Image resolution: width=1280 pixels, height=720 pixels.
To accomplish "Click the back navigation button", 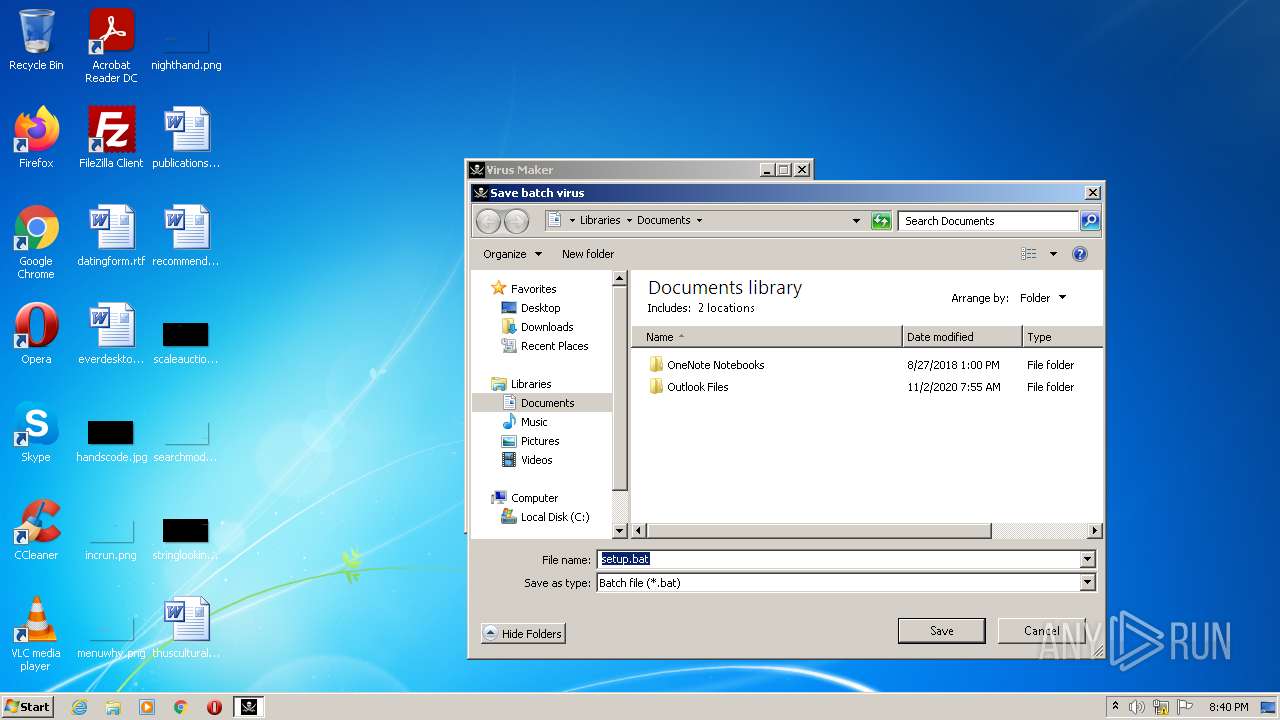I will point(488,221).
